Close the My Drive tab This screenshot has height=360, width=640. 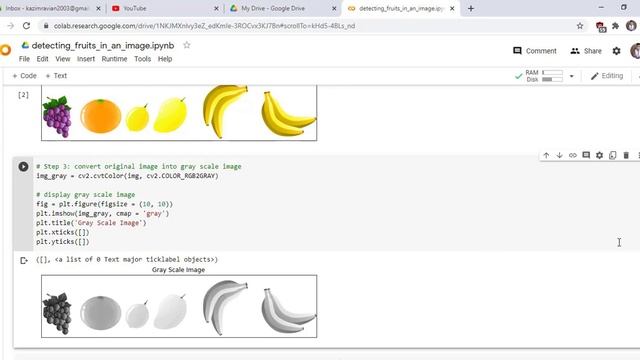[x=334, y=8]
